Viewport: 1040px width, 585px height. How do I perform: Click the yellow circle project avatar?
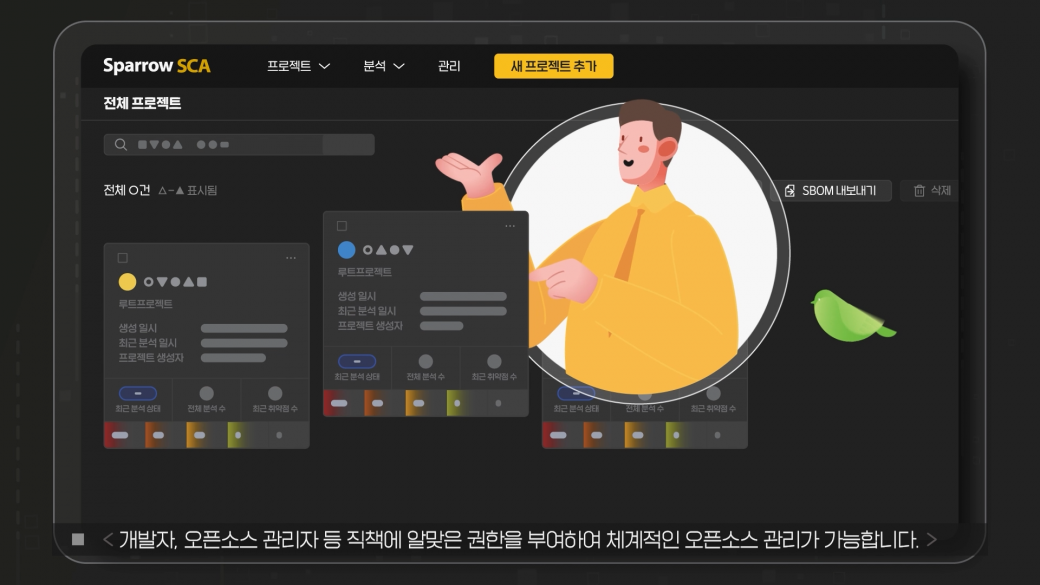point(127,282)
